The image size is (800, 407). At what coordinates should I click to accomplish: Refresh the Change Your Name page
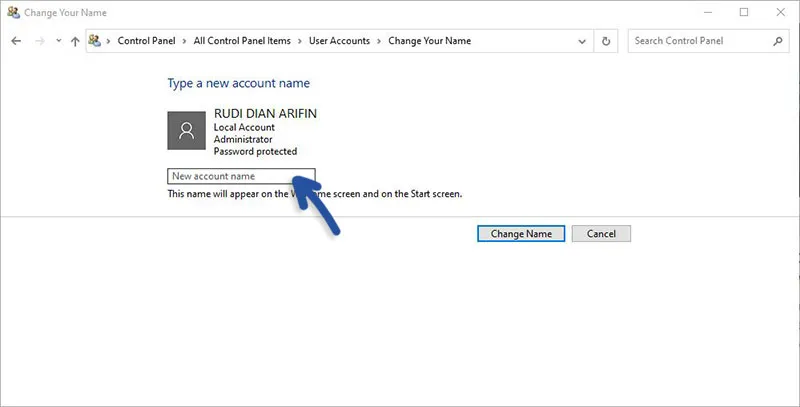tap(606, 41)
